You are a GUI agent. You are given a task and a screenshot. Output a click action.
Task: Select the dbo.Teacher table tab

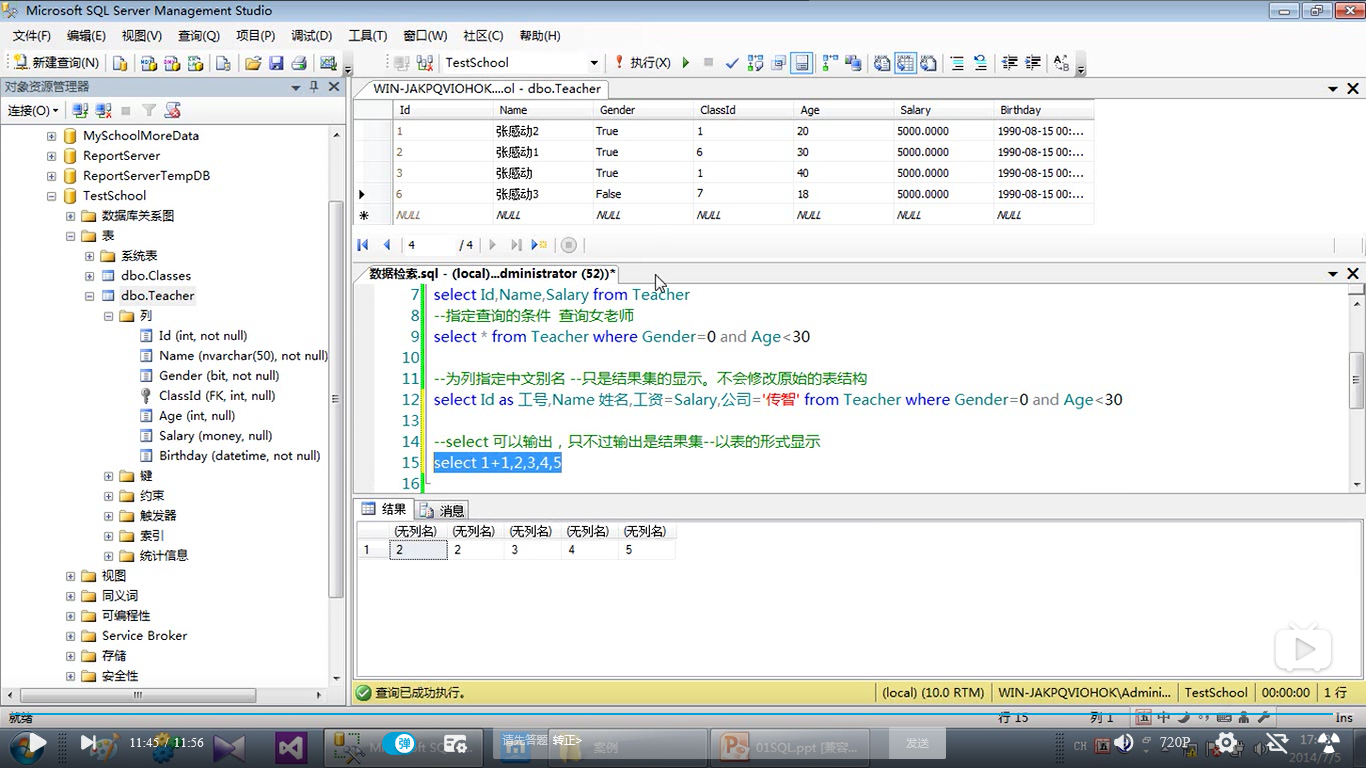(x=487, y=88)
